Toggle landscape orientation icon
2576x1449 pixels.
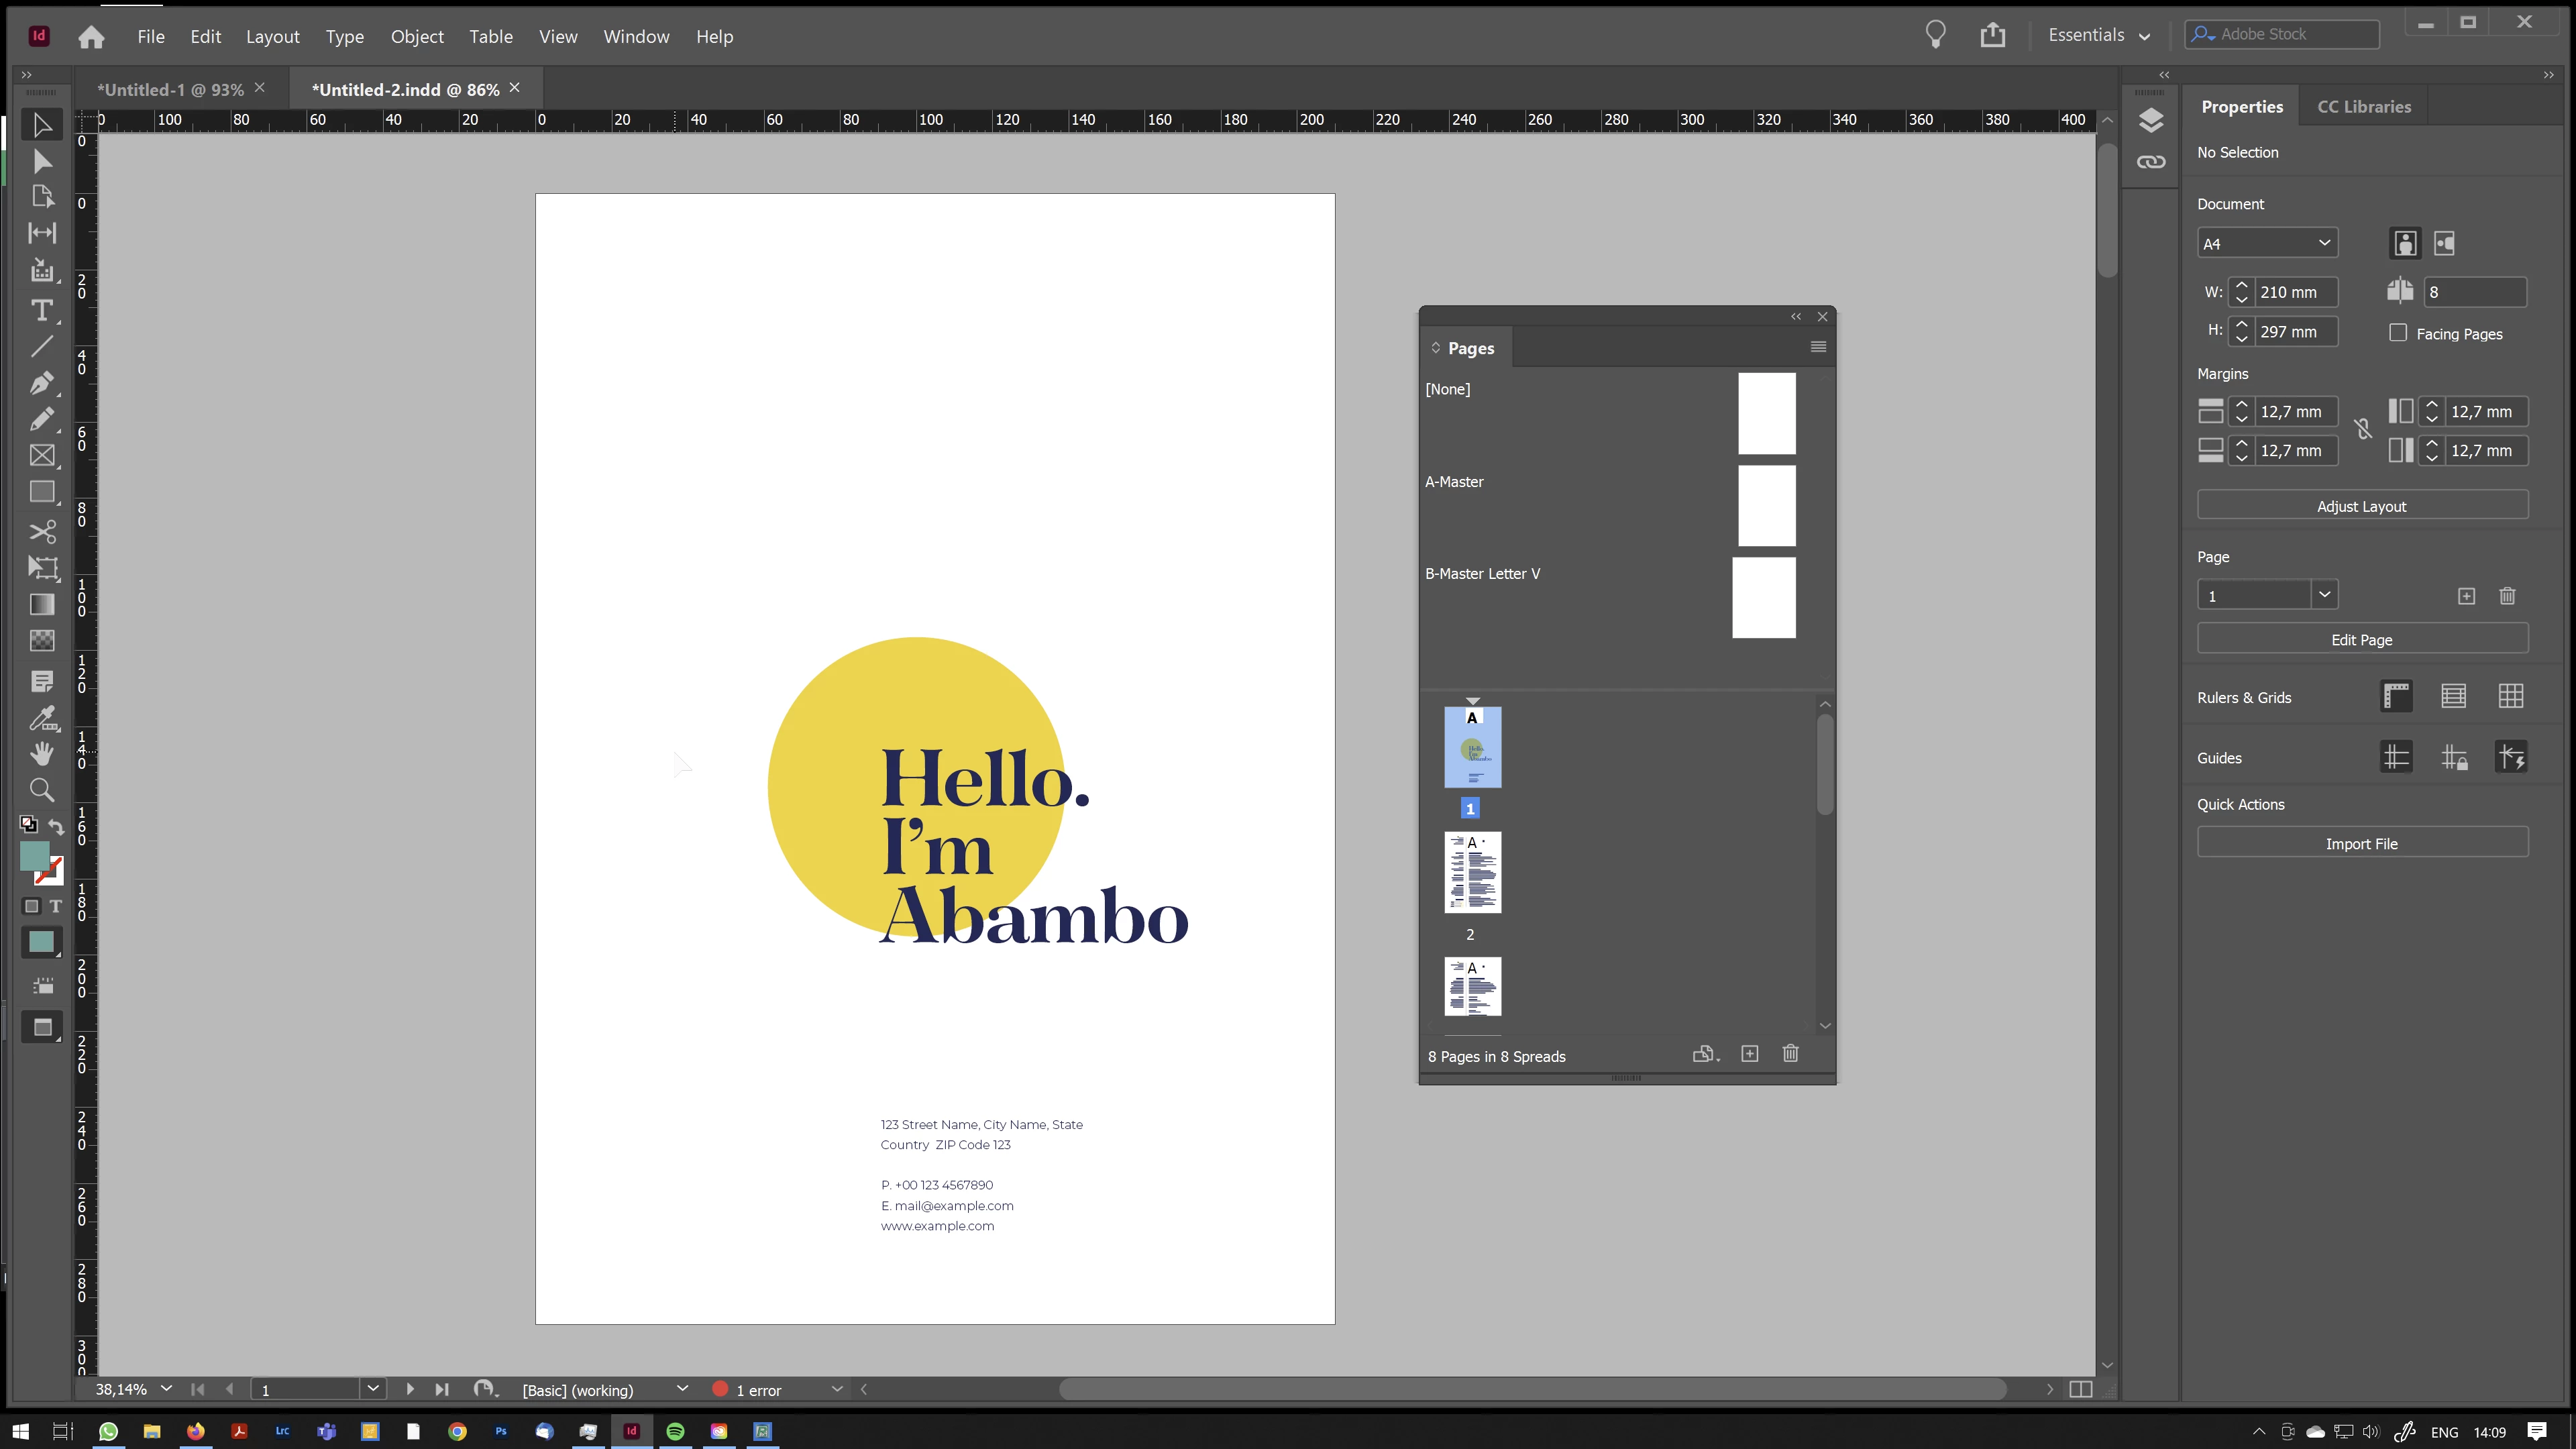point(2445,243)
